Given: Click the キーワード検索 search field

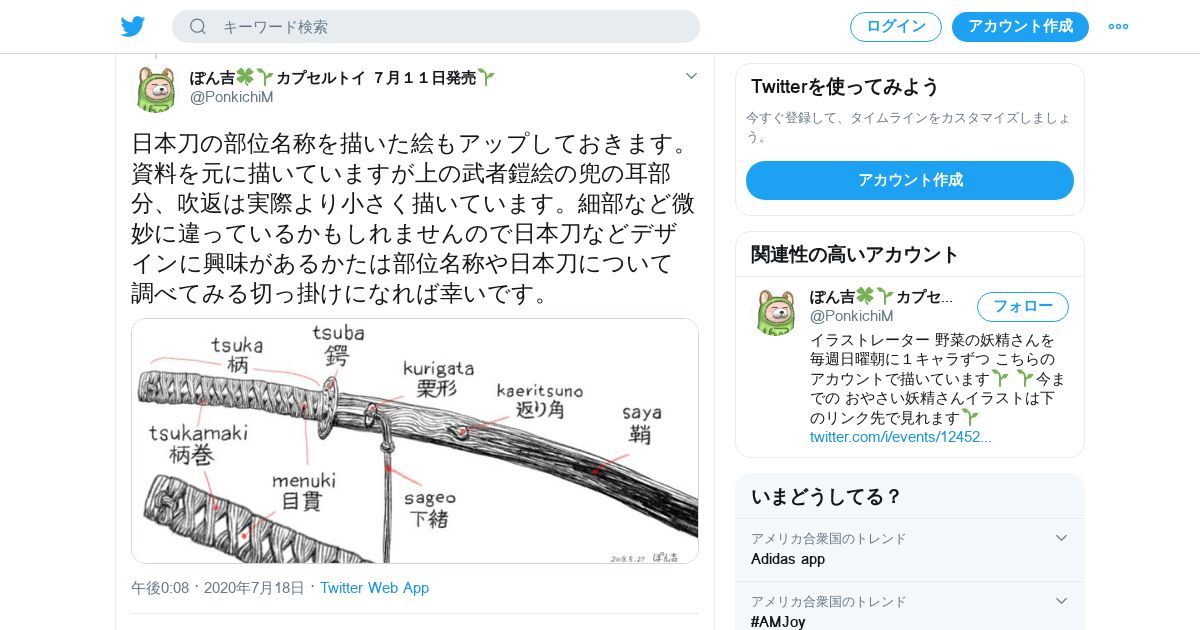Looking at the screenshot, I should pos(436,27).
